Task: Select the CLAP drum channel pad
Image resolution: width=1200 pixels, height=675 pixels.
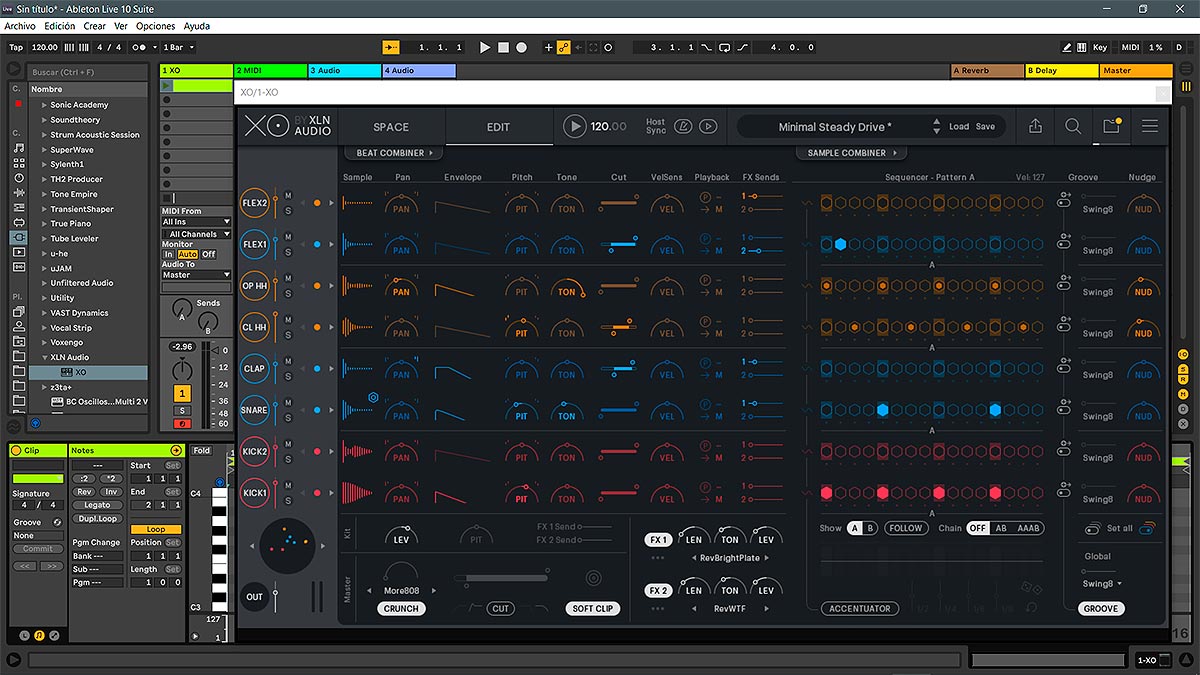Action: tap(255, 368)
